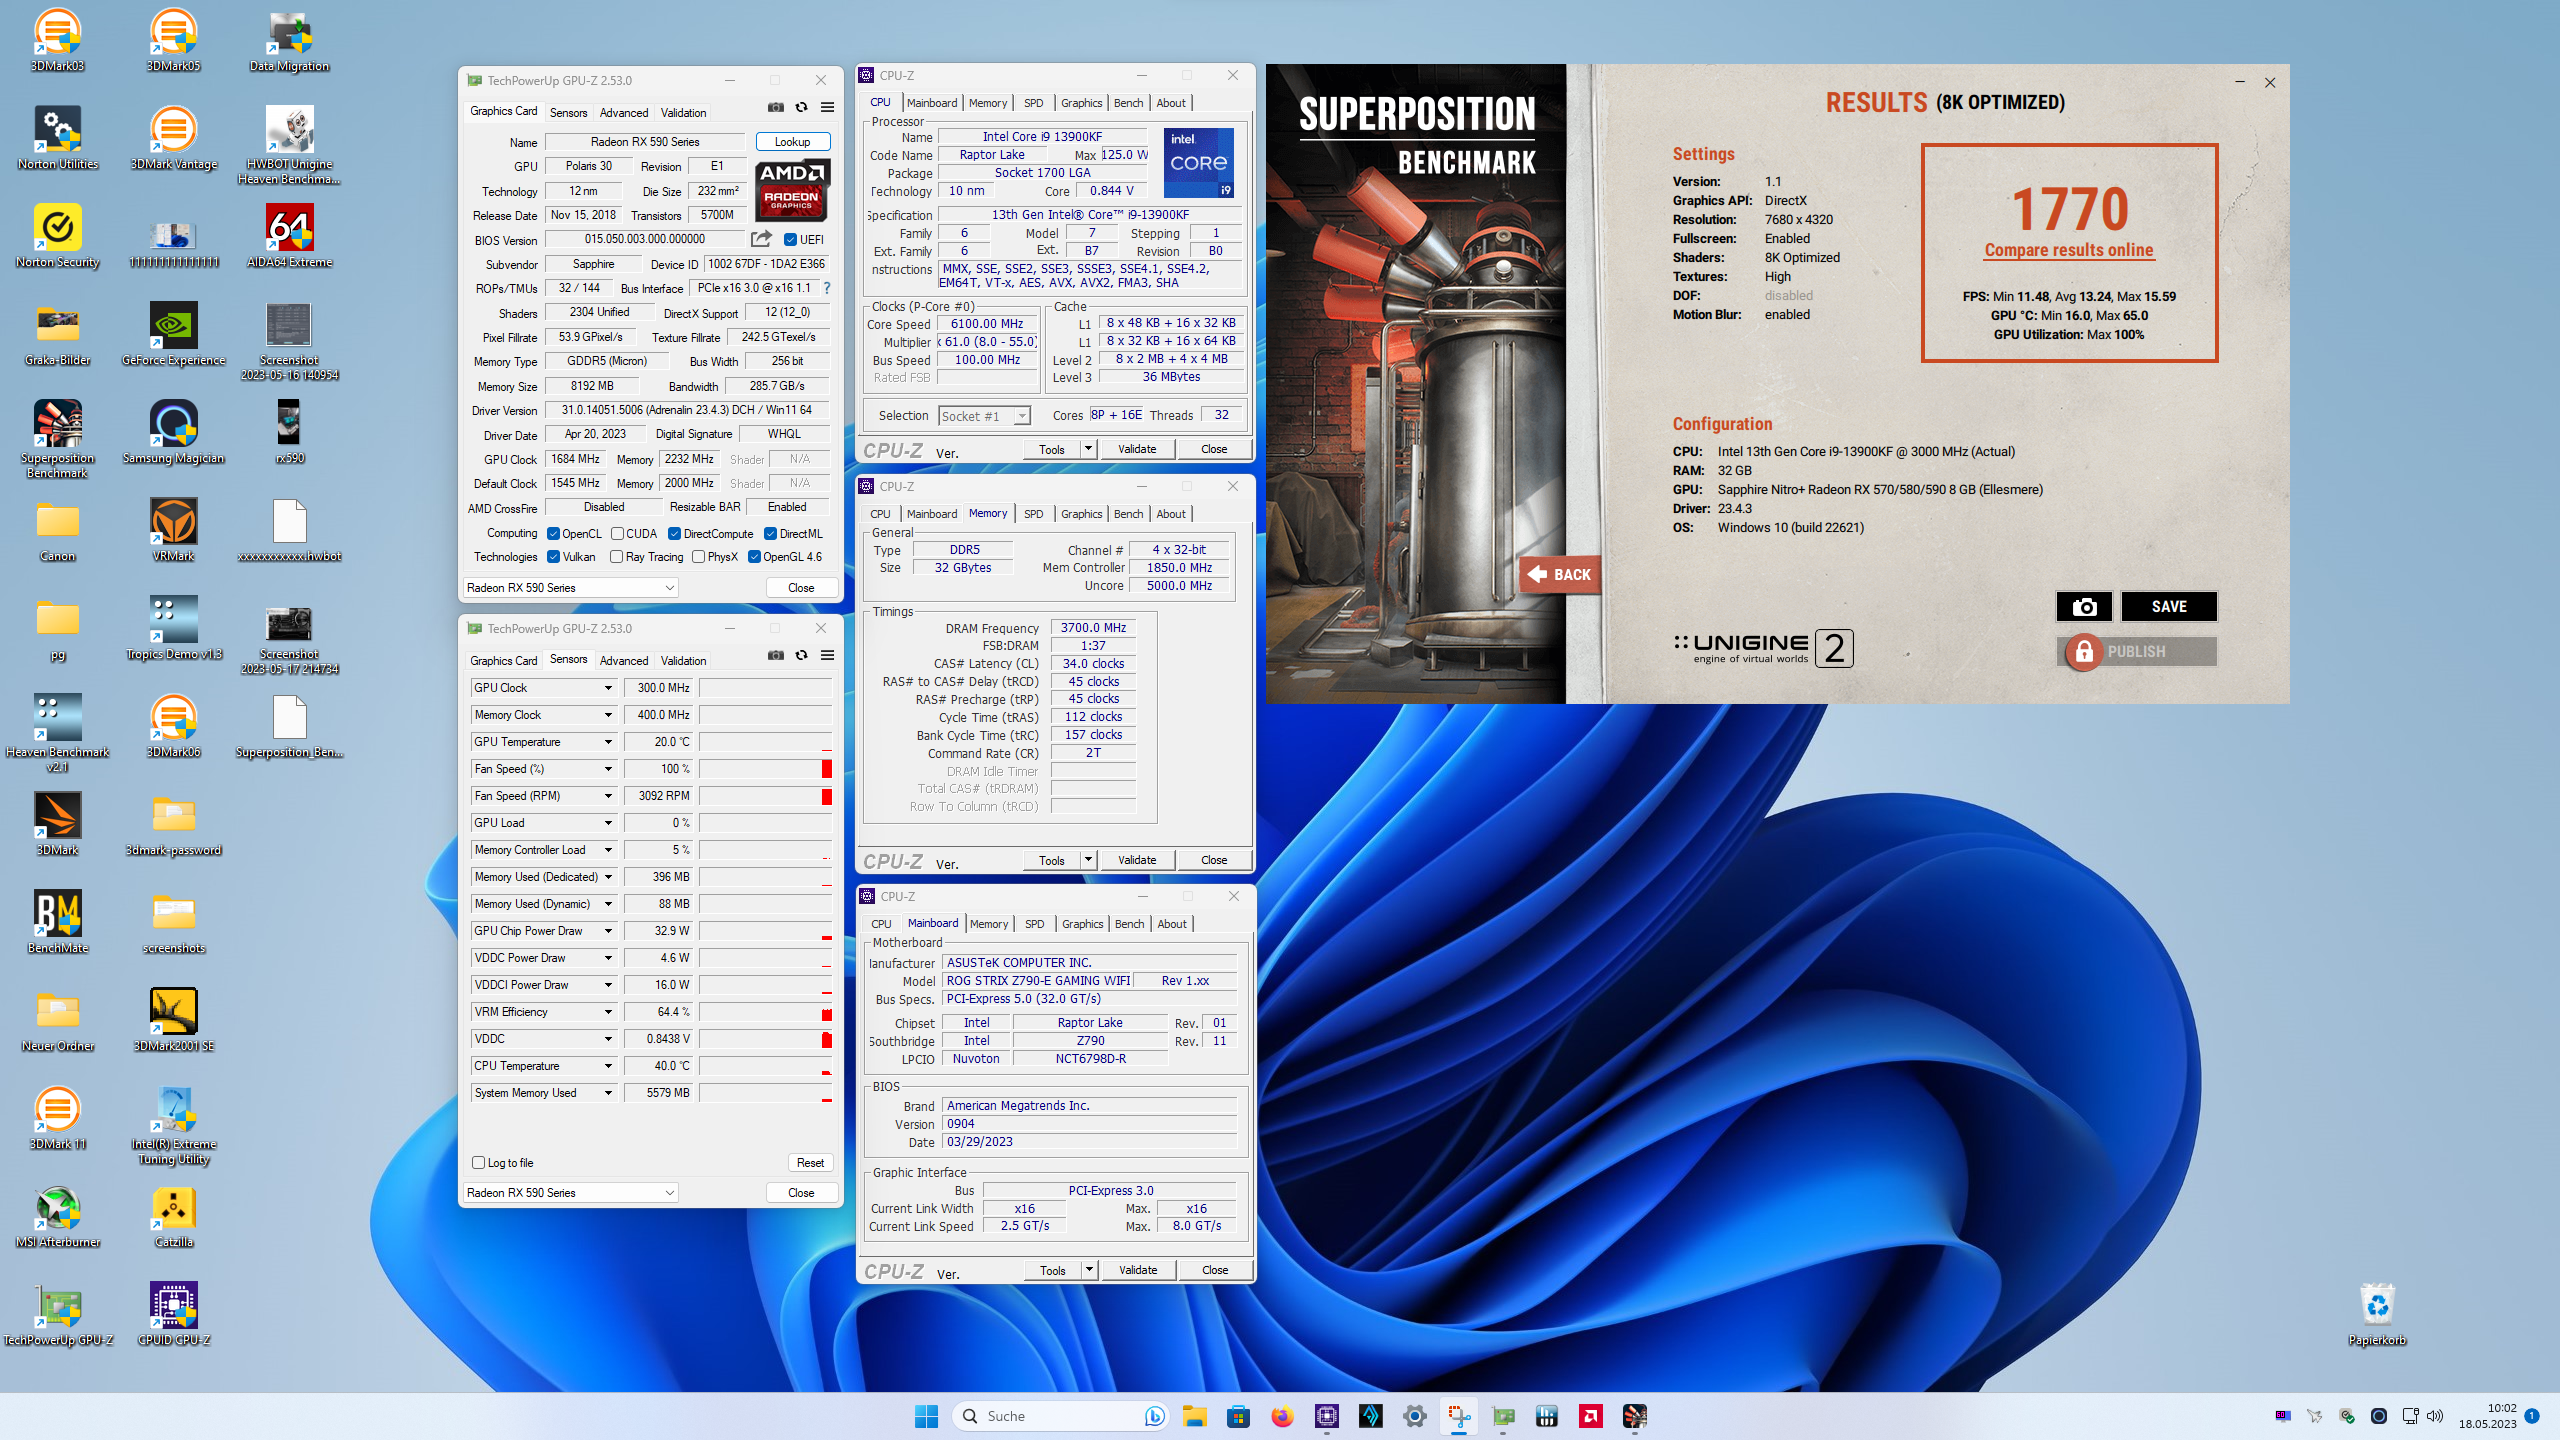Open the Socket #1 selection dropdown in CPU-Z
The image size is (2560, 1440).
[985, 416]
